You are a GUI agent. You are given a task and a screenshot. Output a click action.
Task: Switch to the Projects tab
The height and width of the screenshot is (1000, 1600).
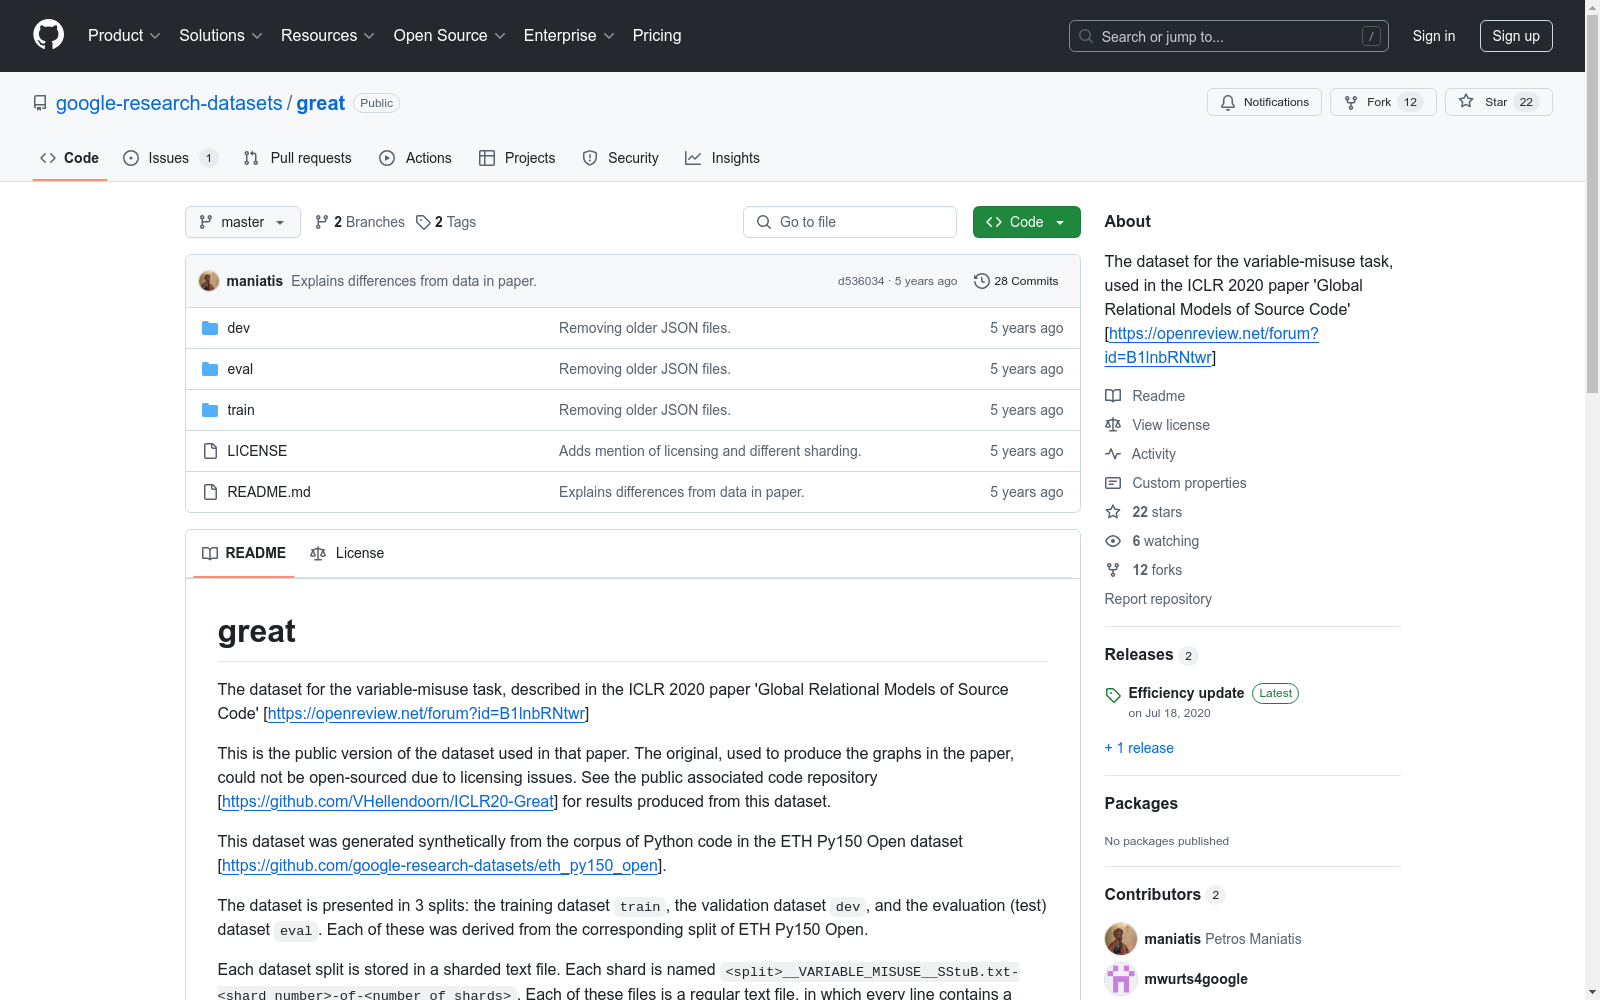517,158
